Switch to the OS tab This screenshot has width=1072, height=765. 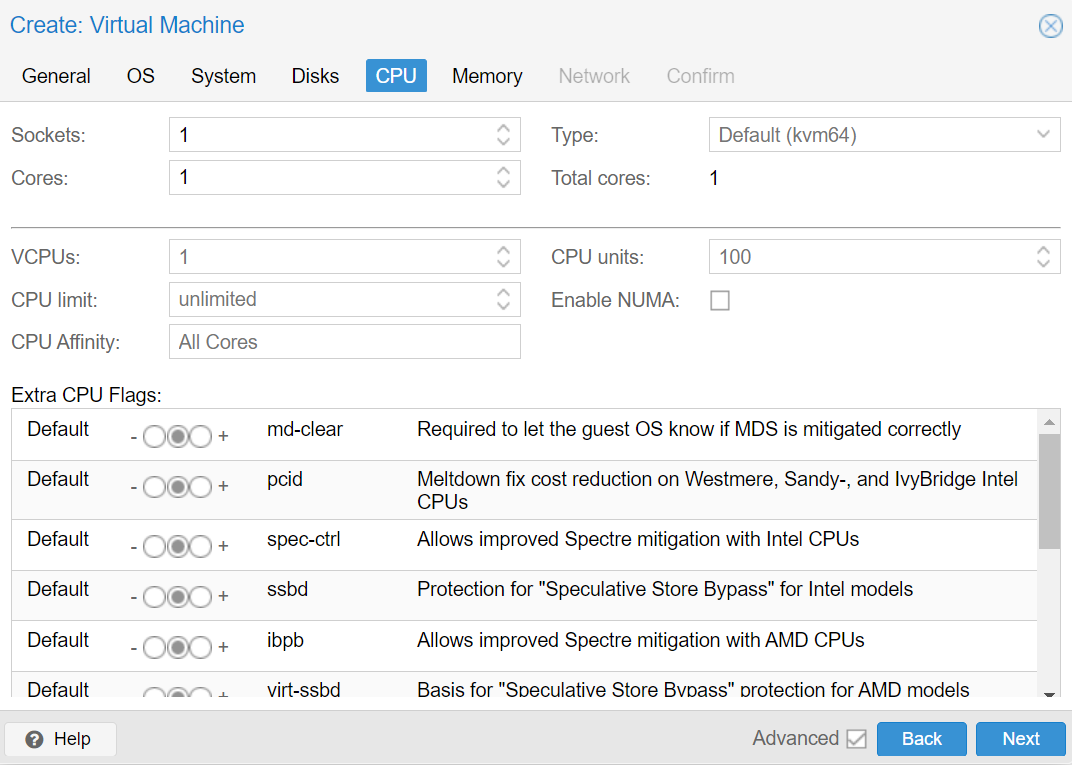(141, 76)
